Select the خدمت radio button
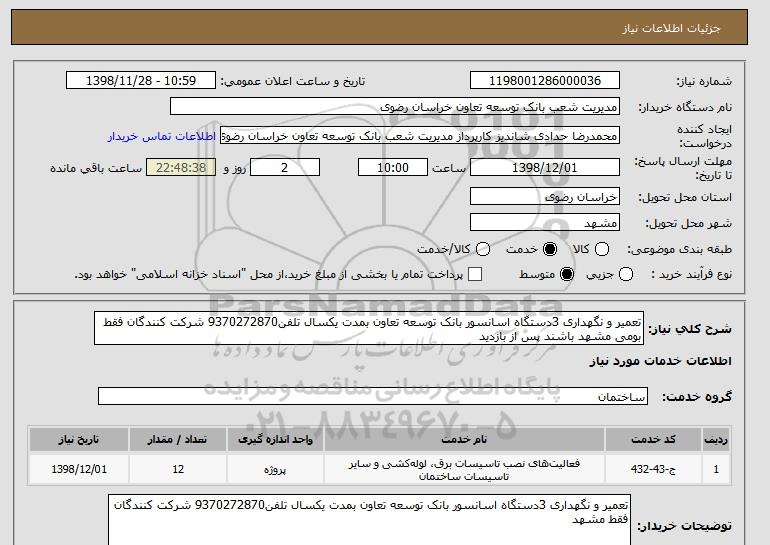 (550, 249)
